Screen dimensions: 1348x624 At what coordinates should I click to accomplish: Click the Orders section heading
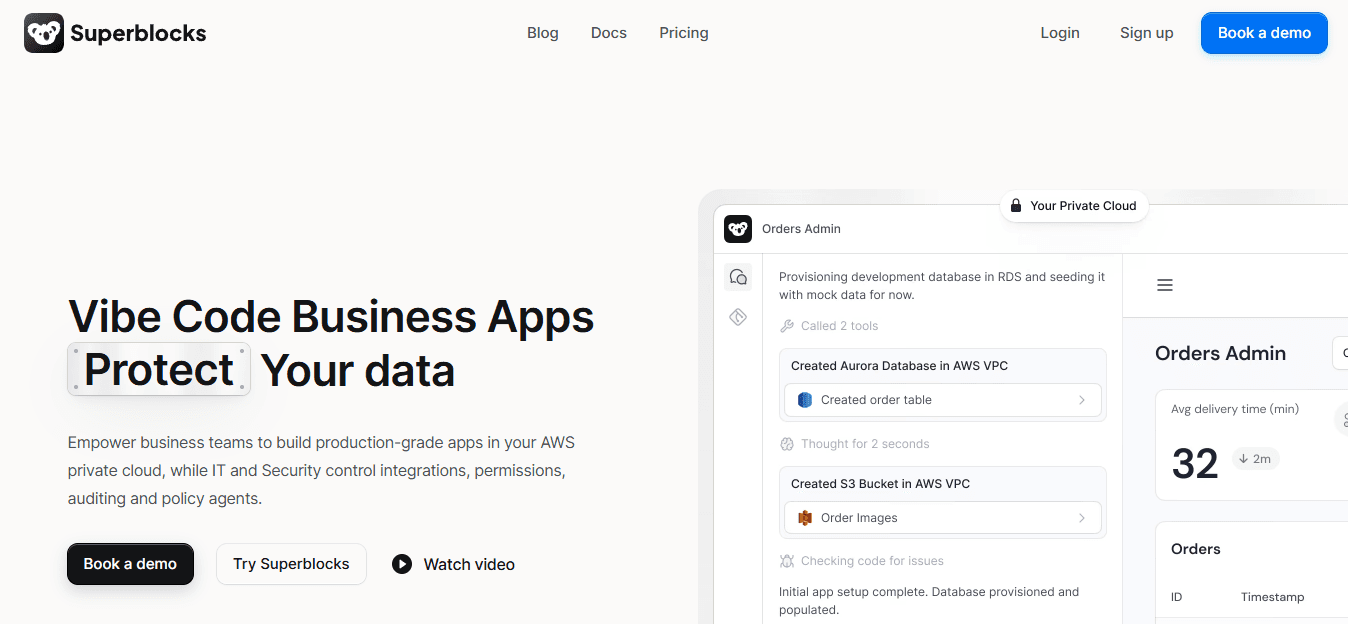pyautogui.click(x=1196, y=549)
